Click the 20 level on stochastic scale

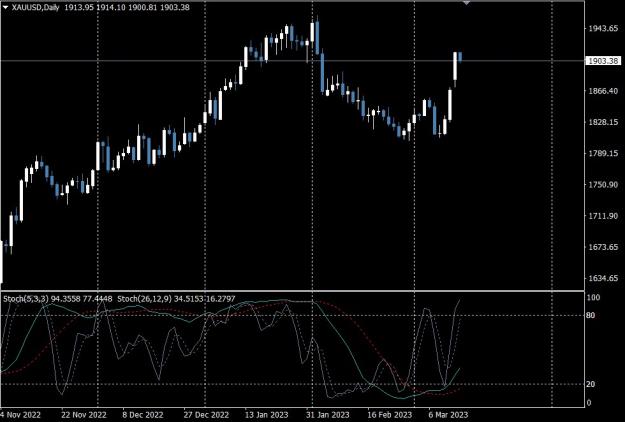click(591, 384)
